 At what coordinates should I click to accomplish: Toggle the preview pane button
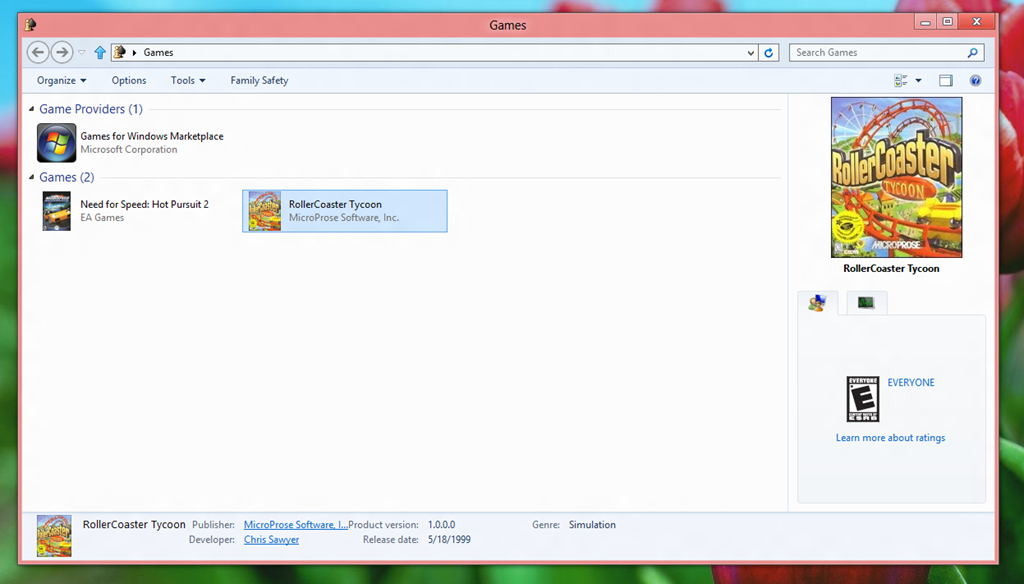946,80
